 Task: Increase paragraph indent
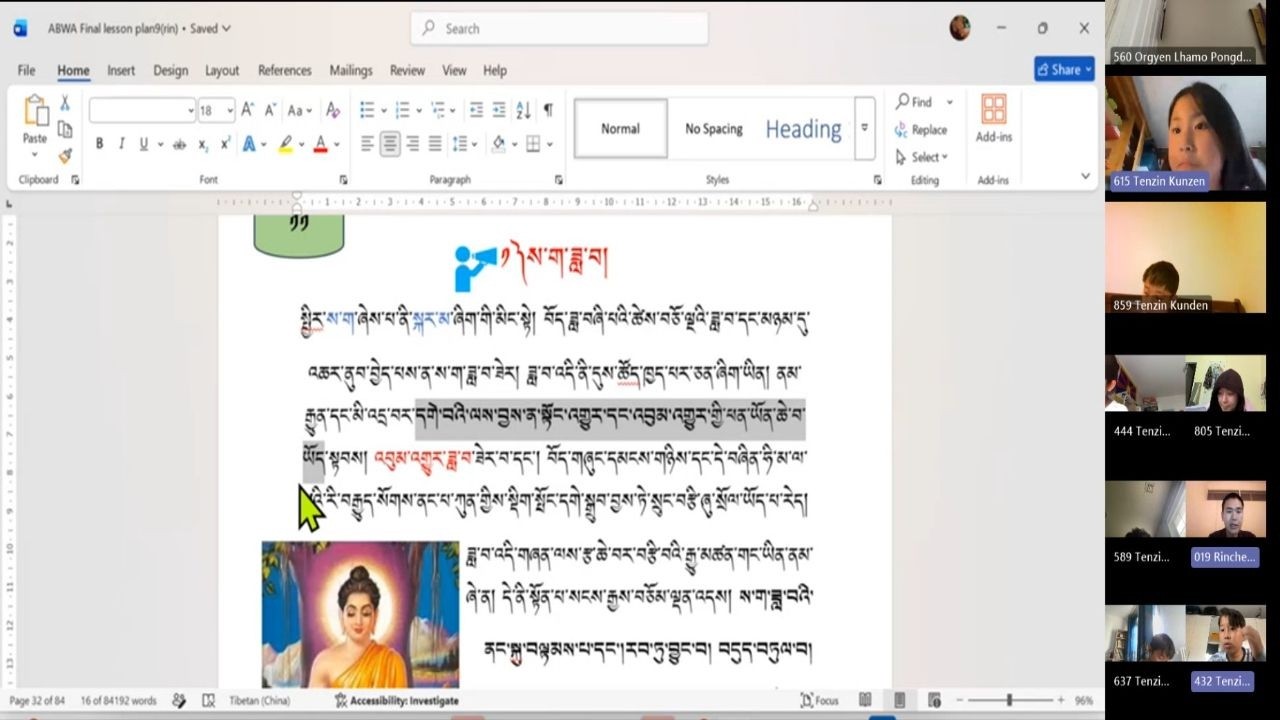[x=498, y=110]
